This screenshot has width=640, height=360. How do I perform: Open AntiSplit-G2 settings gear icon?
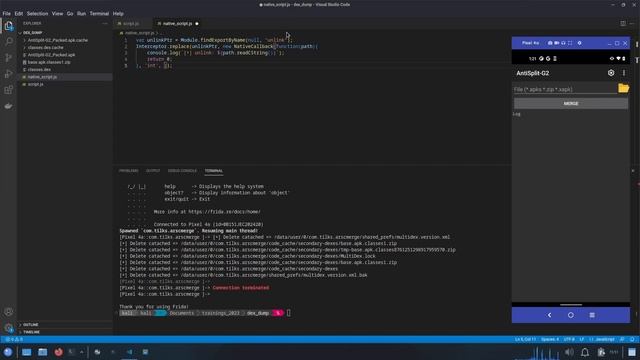(x=611, y=73)
